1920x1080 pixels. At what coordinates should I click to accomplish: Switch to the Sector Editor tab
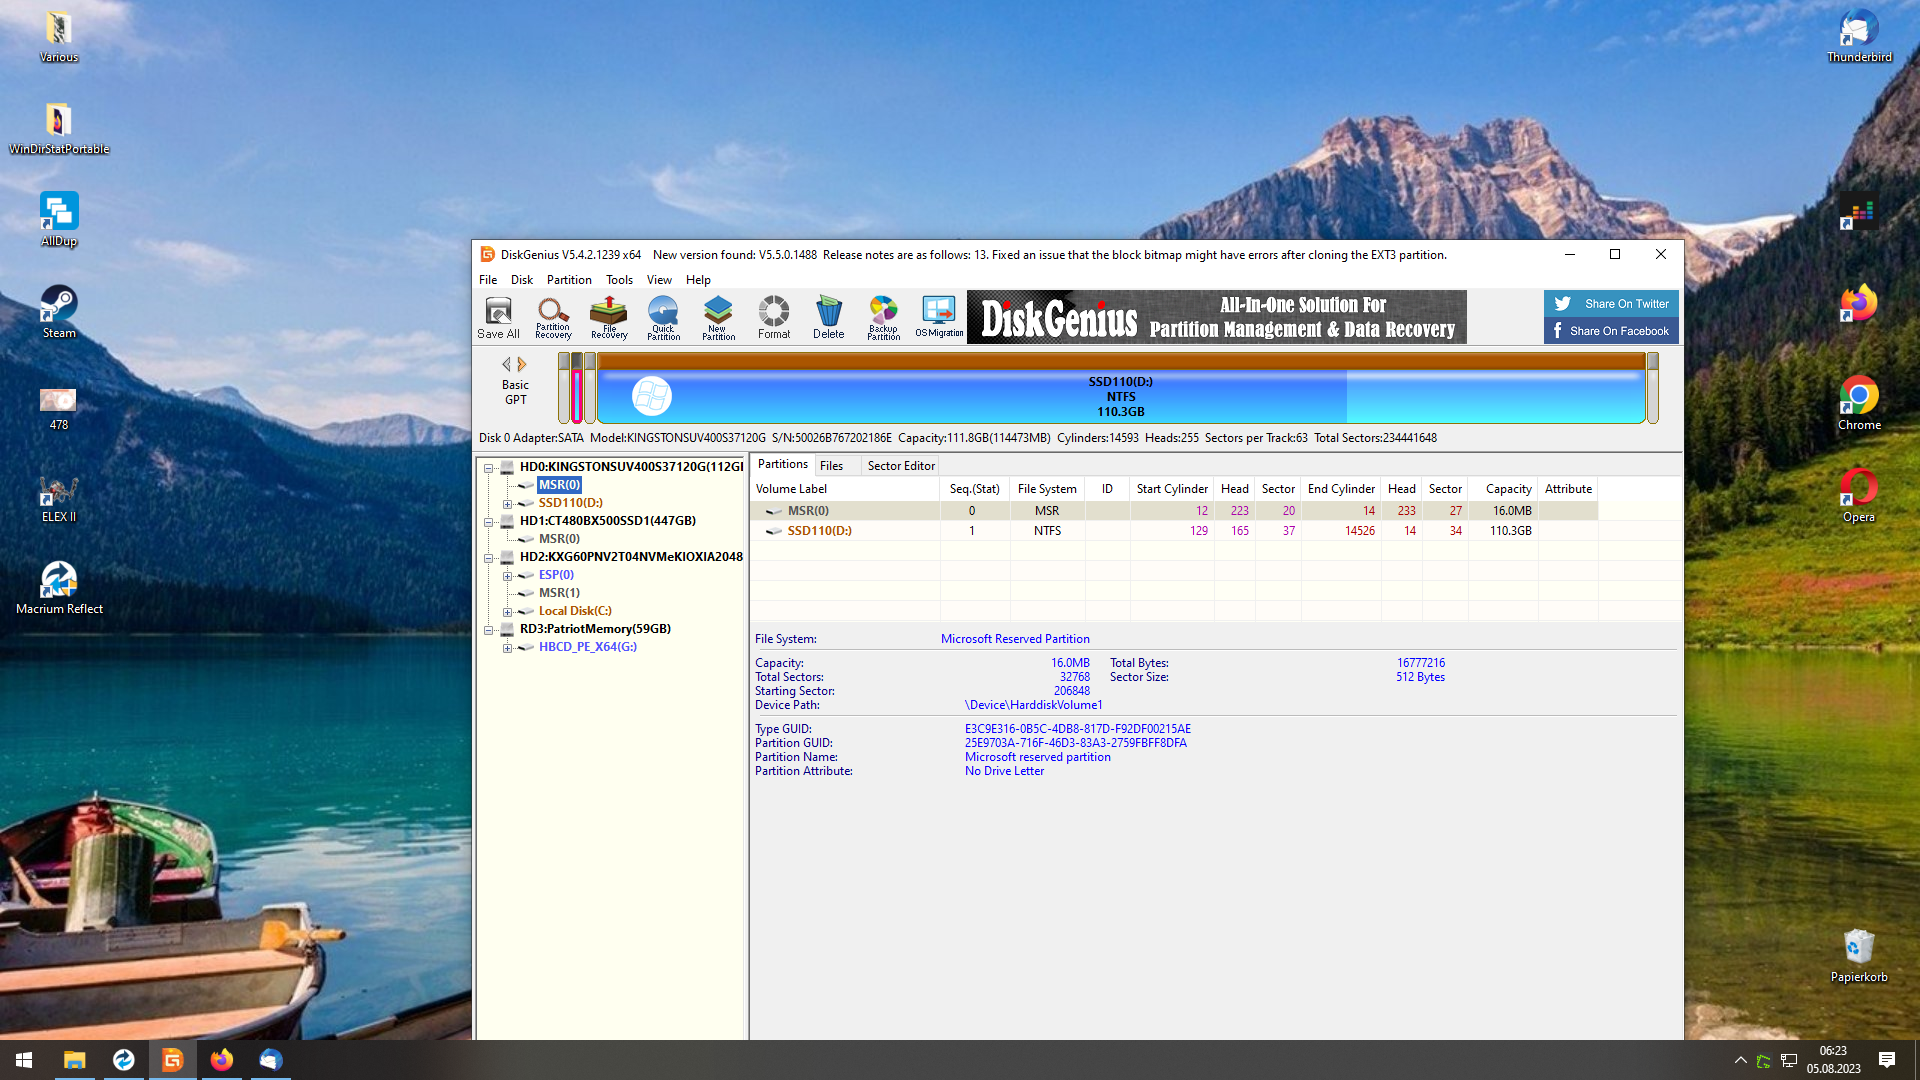(900, 466)
